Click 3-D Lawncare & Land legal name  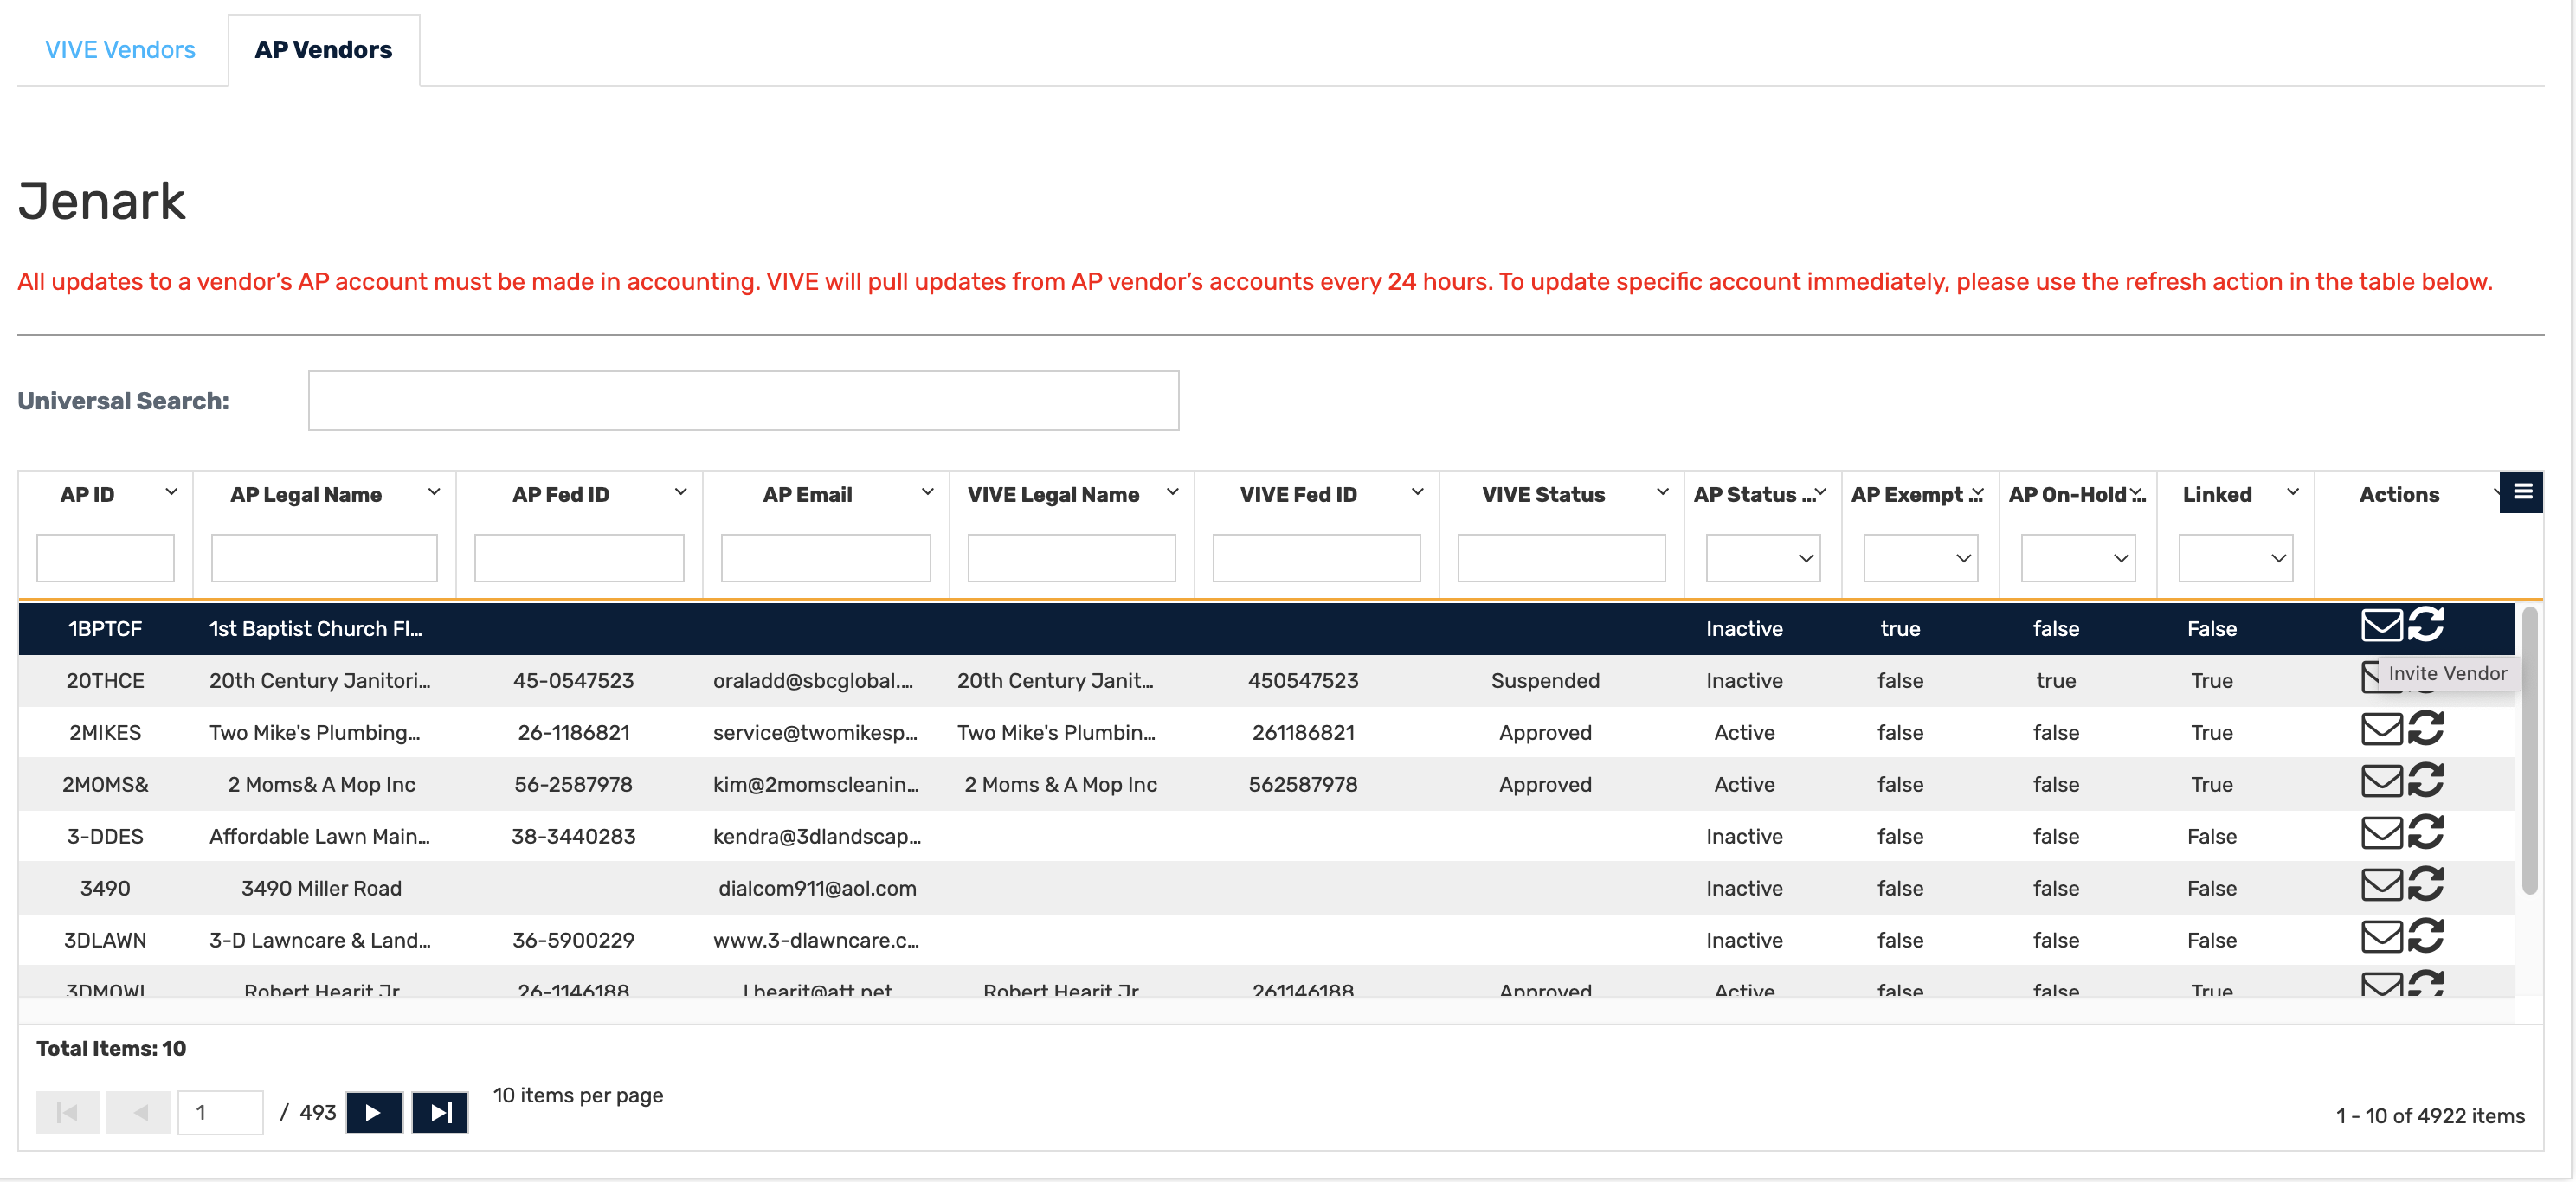[x=320, y=941]
